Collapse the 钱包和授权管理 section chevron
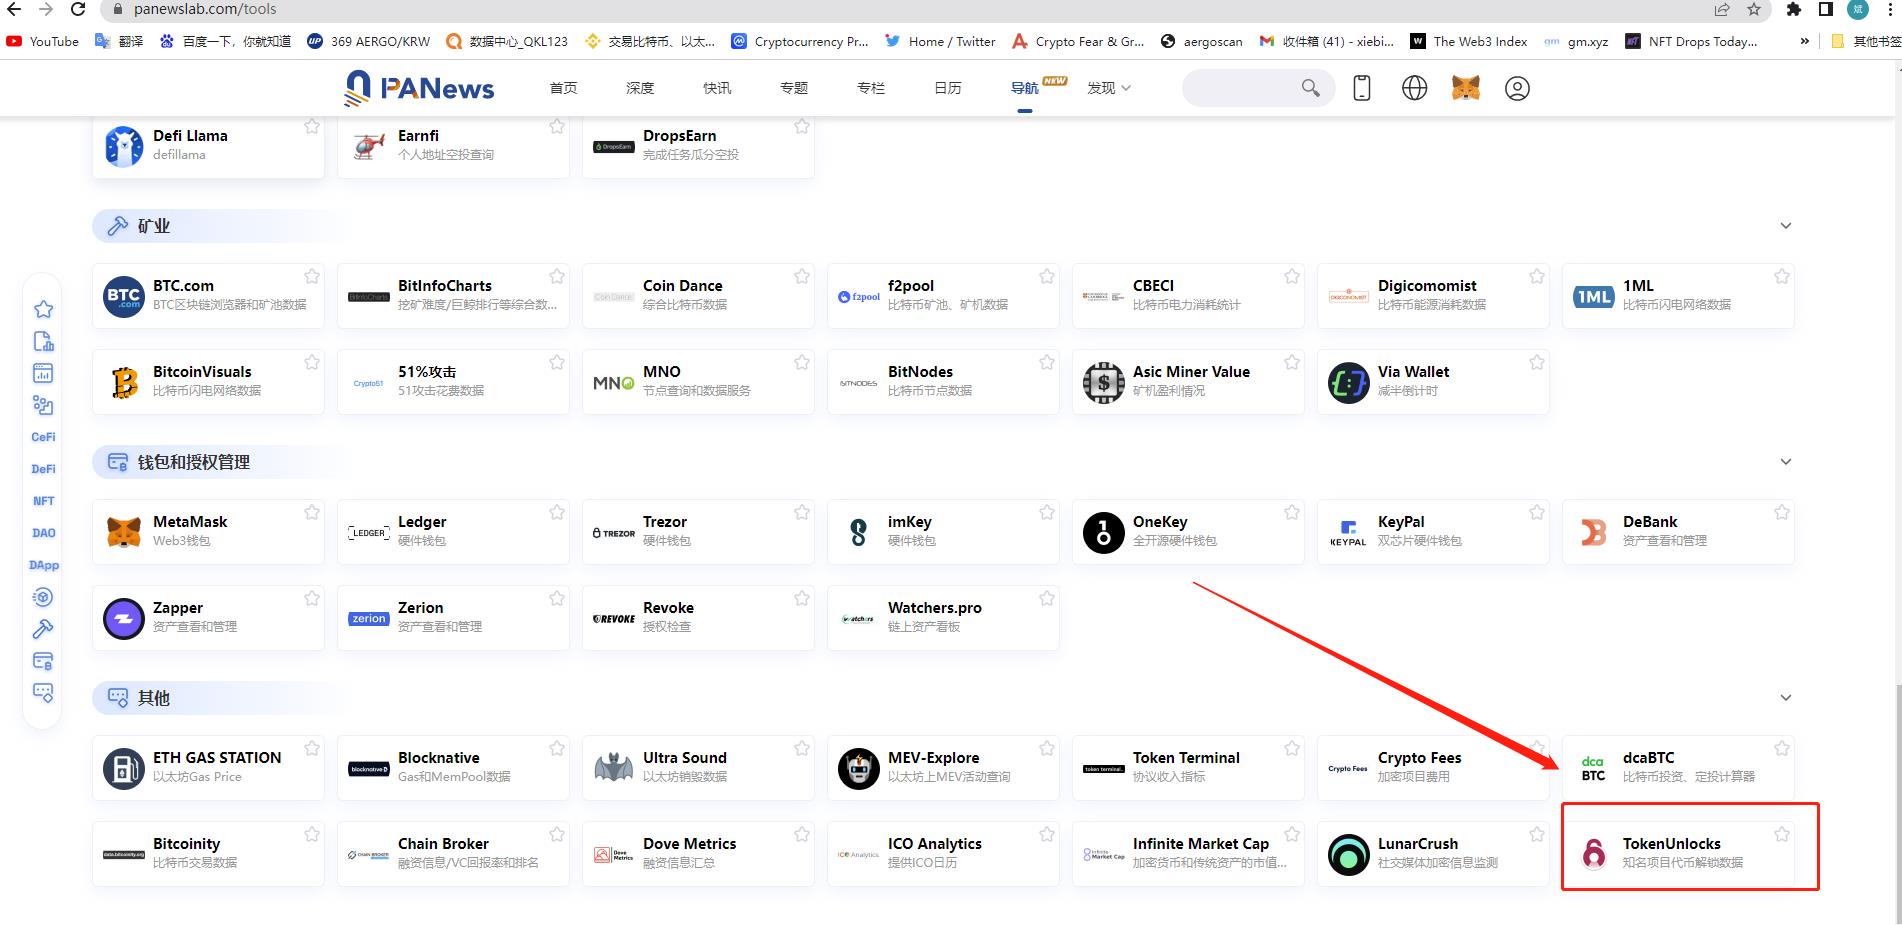 1786,462
